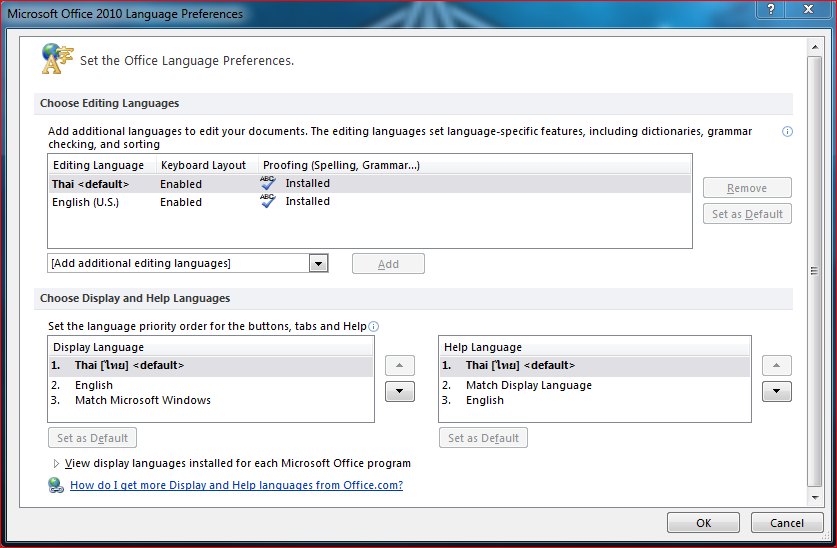Click the Remove button

pyautogui.click(x=747, y=188)
